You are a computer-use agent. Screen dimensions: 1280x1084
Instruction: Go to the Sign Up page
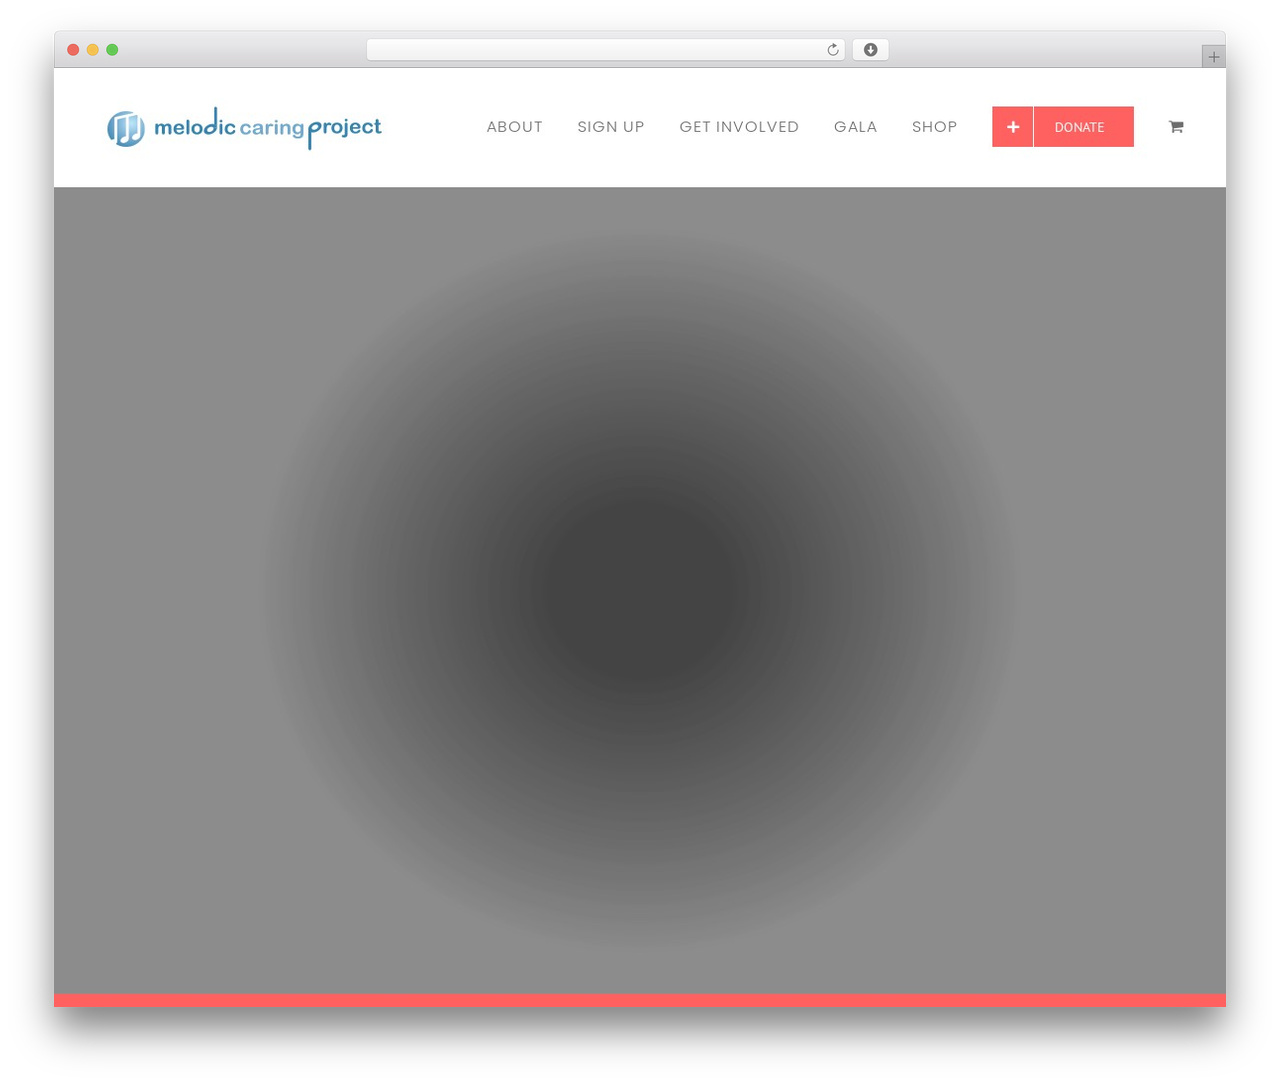[611, 127]
